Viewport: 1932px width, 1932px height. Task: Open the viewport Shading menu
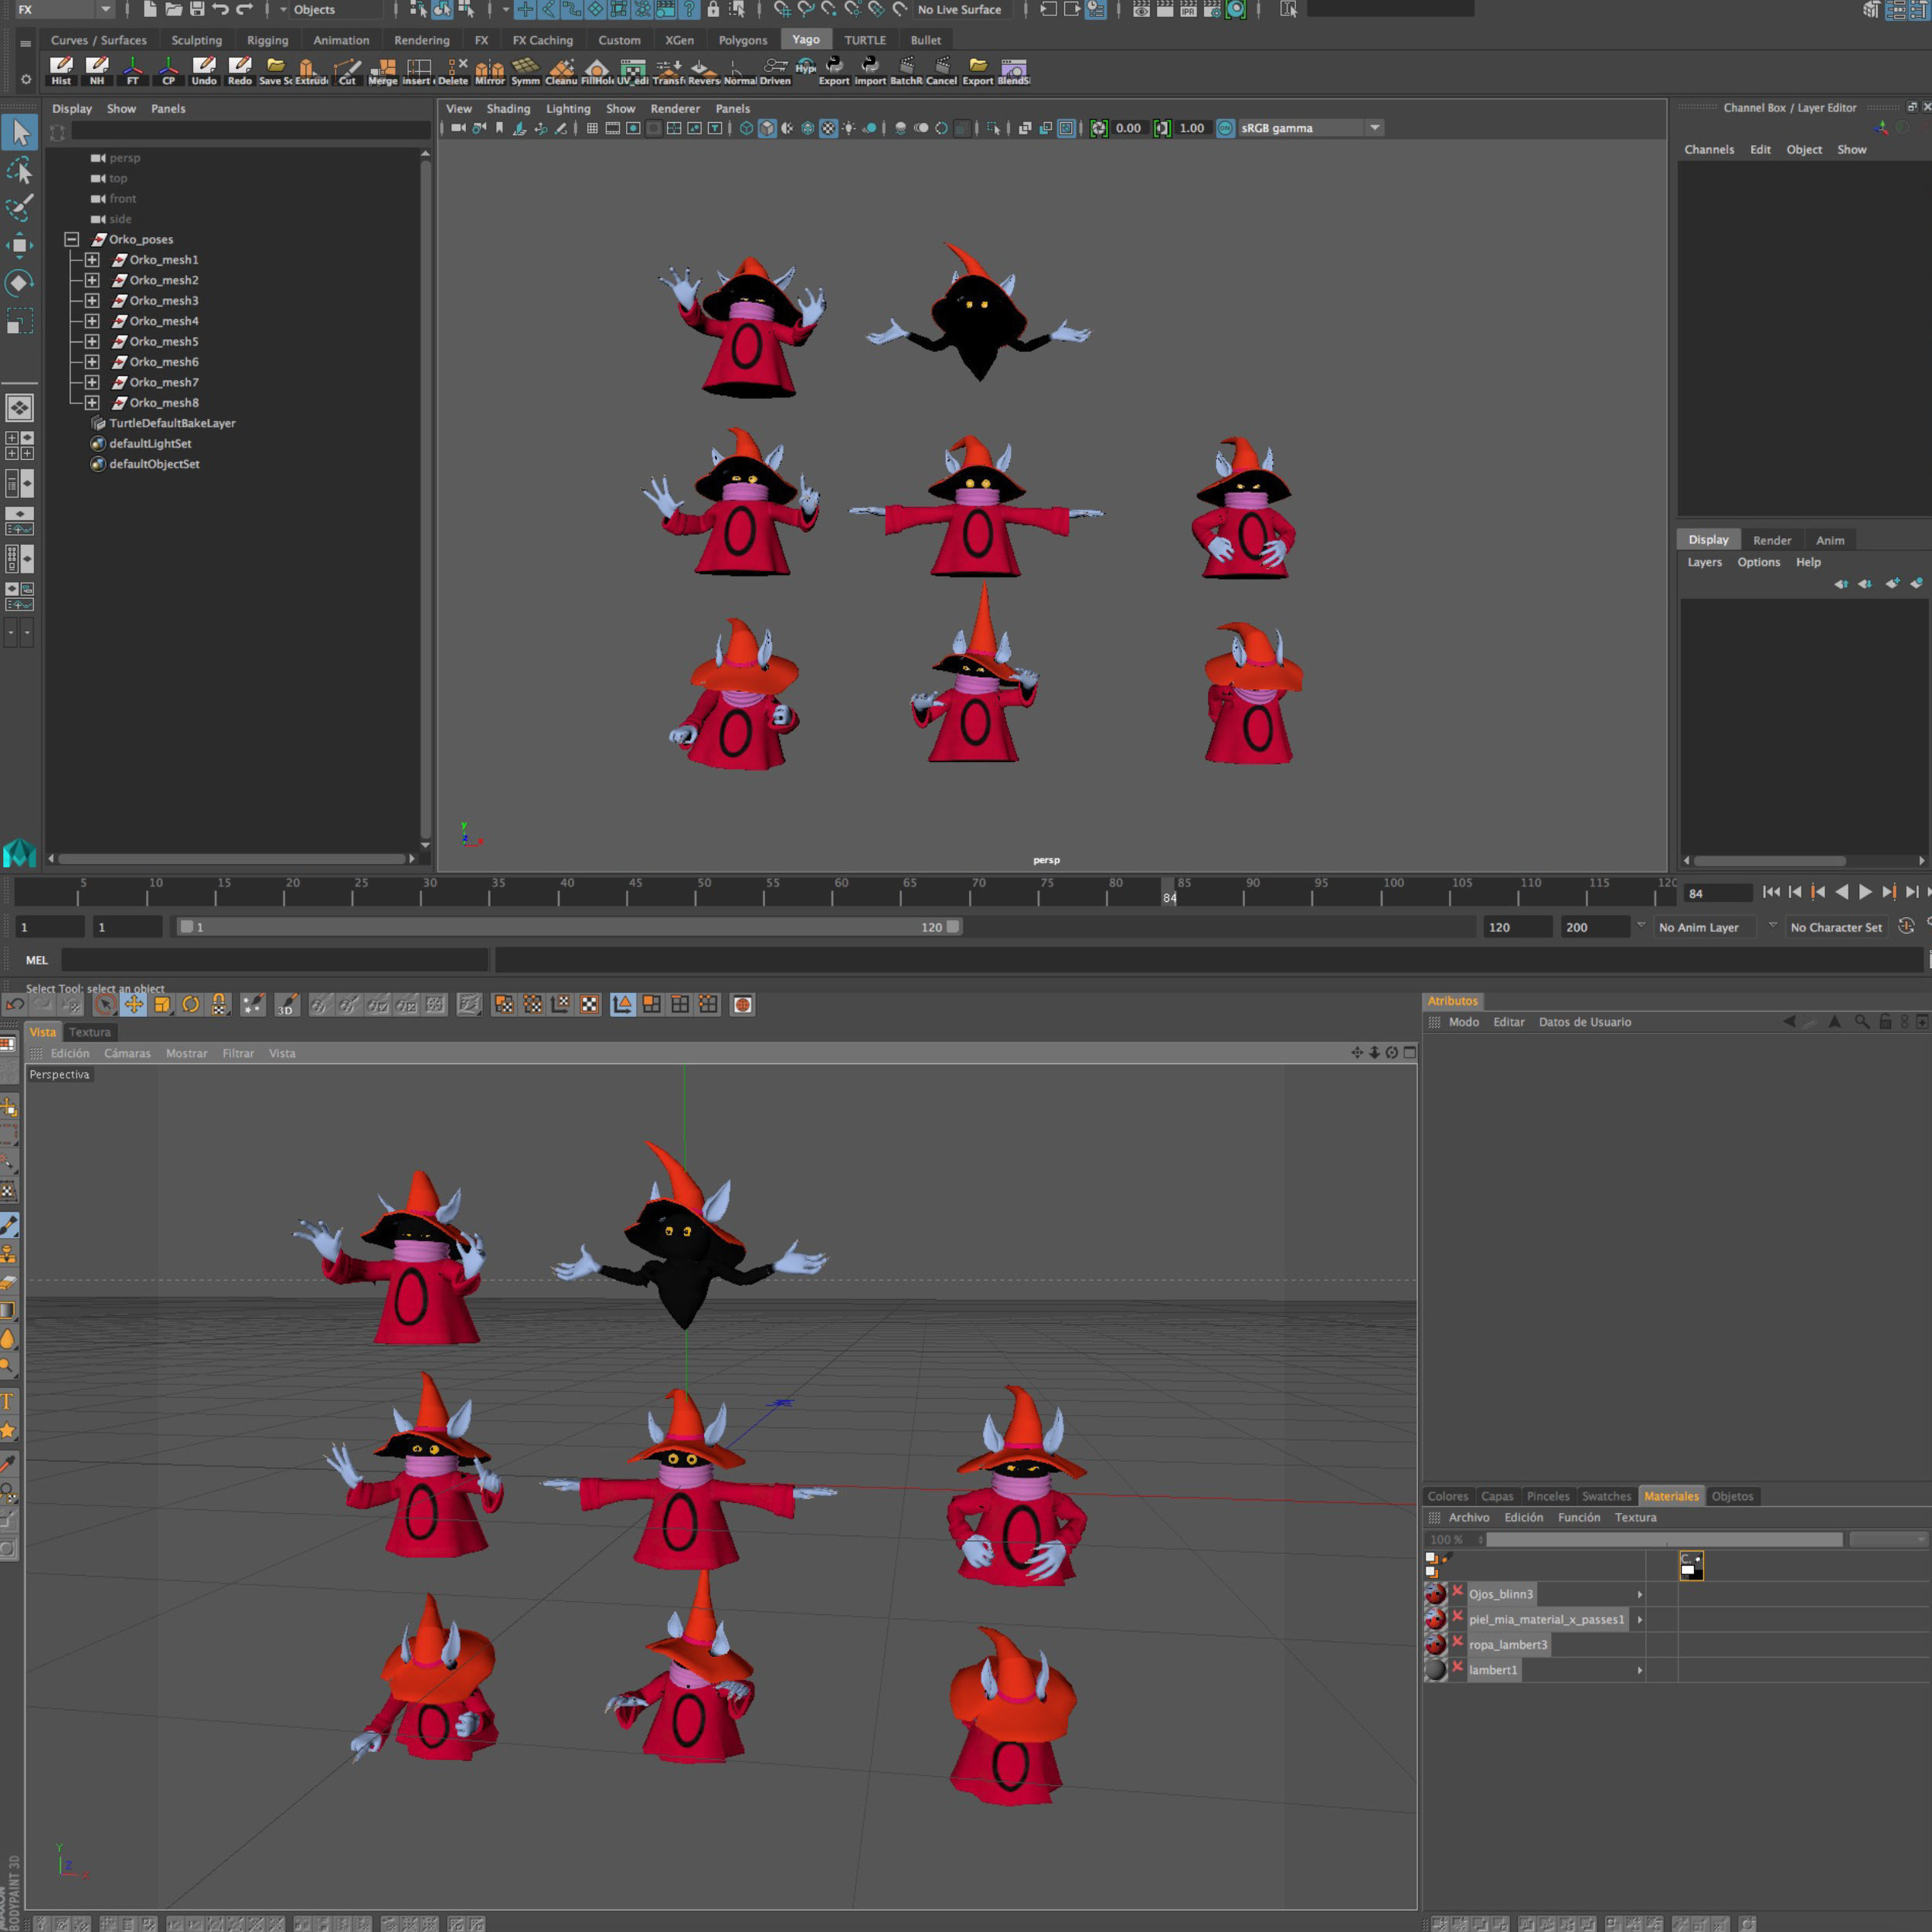coord(508,108)
